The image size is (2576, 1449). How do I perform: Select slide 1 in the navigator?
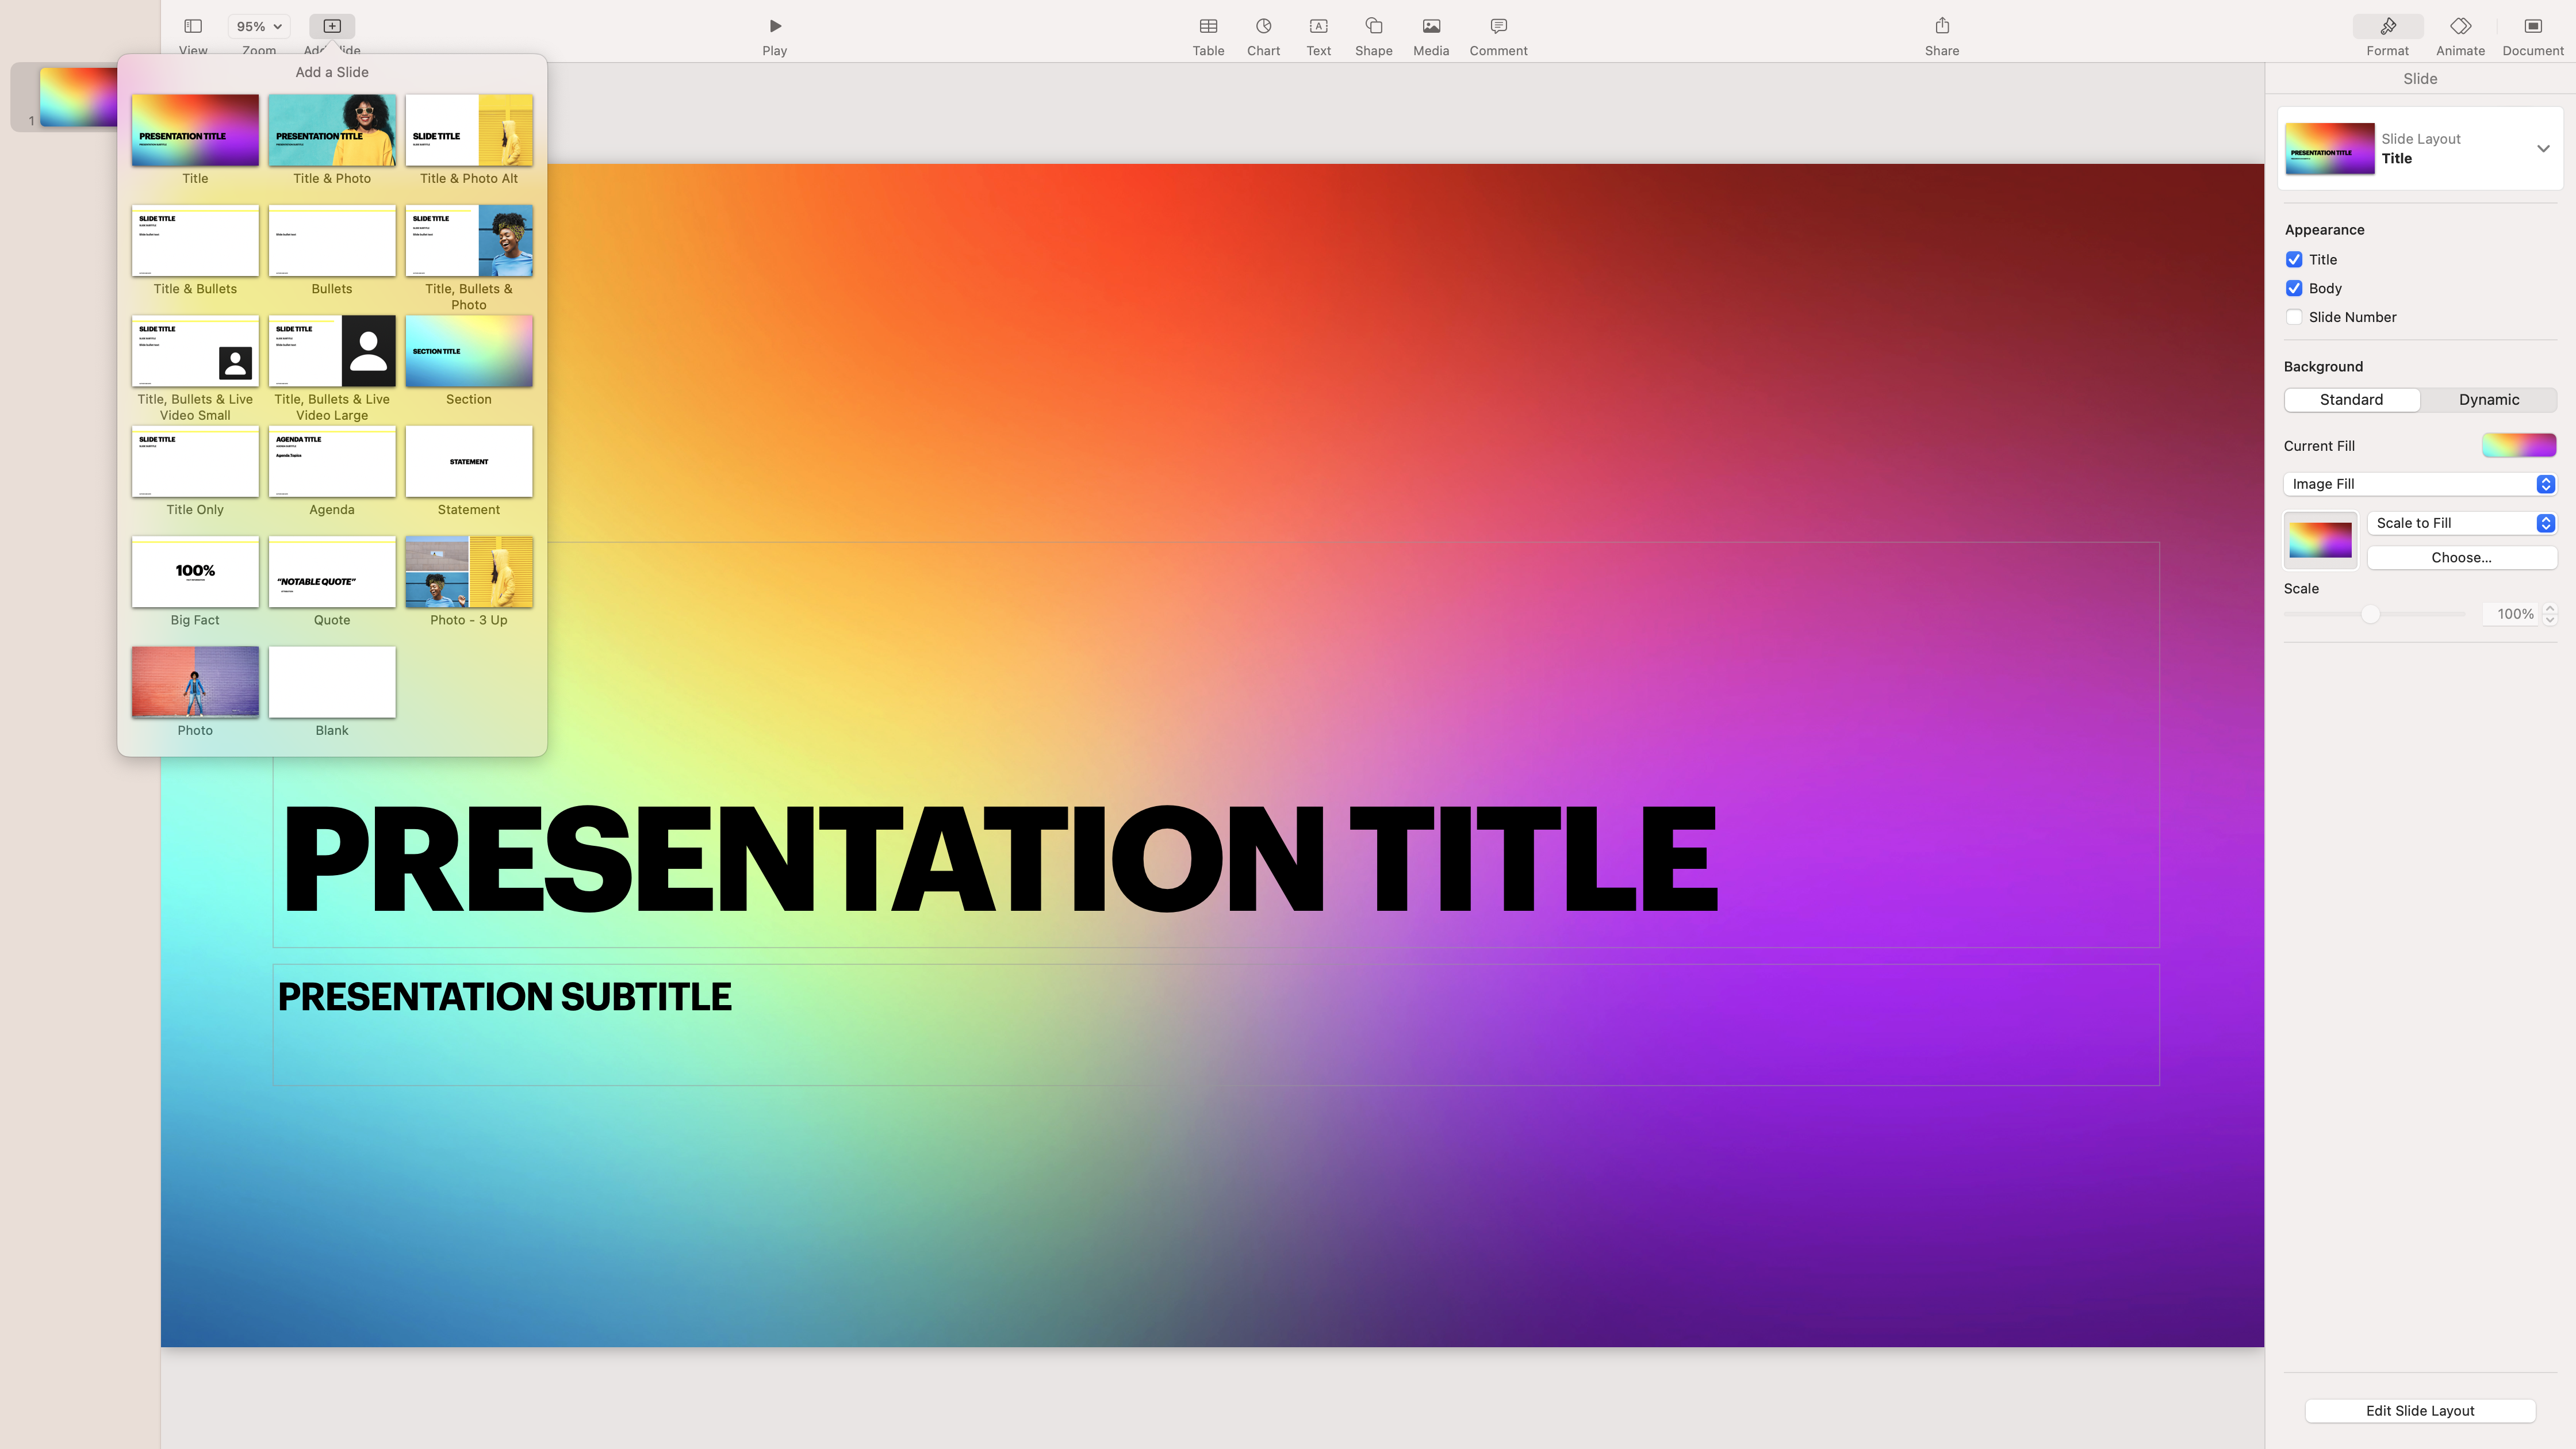point(79,97)
